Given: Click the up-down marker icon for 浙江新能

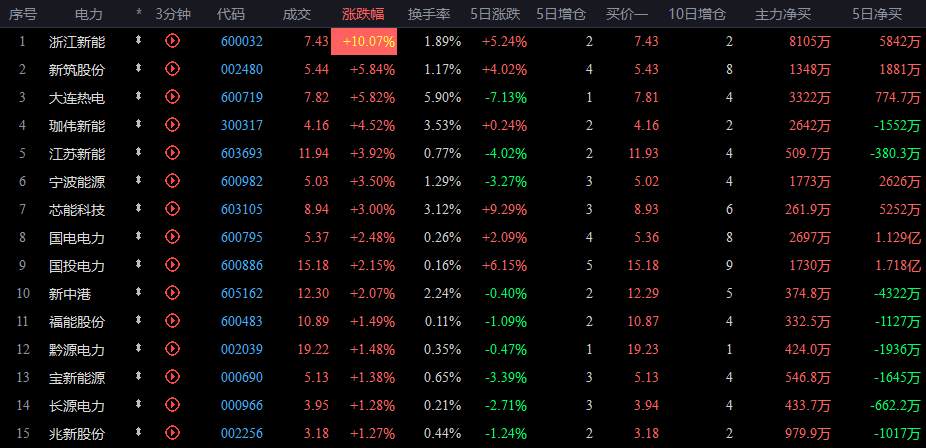Looking at the screenshot, I should click(139, 40).
